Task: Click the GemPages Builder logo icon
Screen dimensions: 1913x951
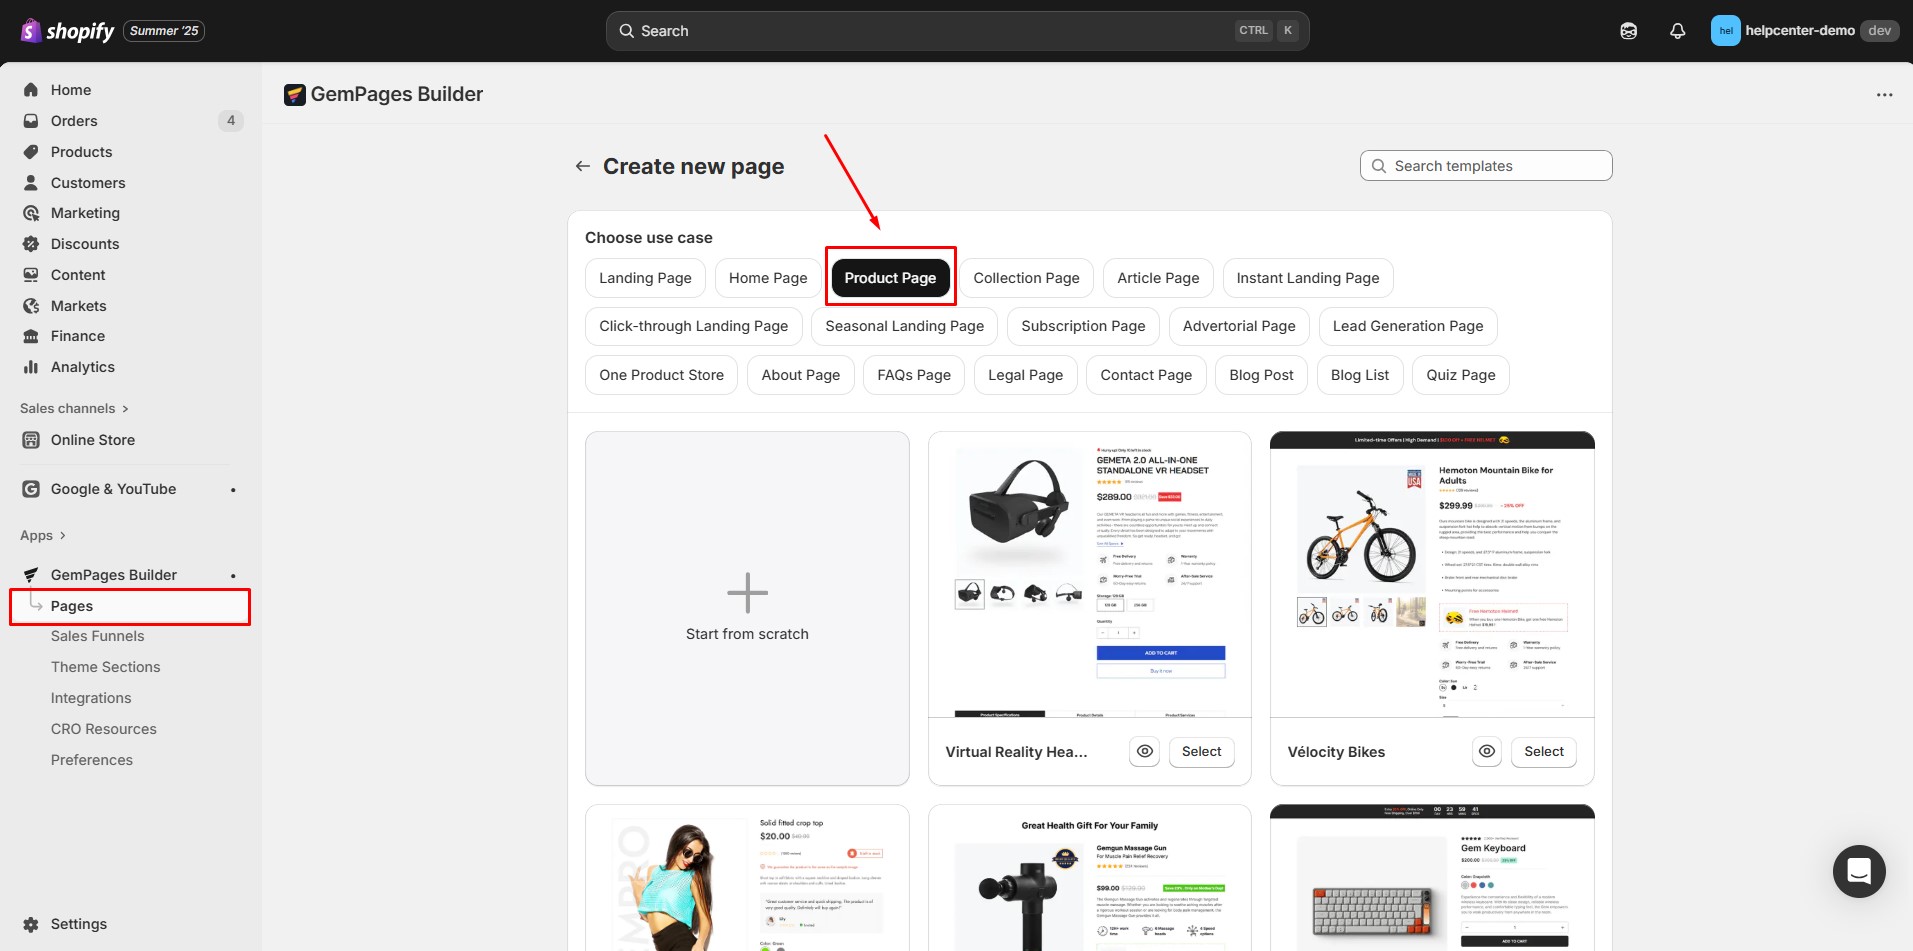Action: point(294,94)
